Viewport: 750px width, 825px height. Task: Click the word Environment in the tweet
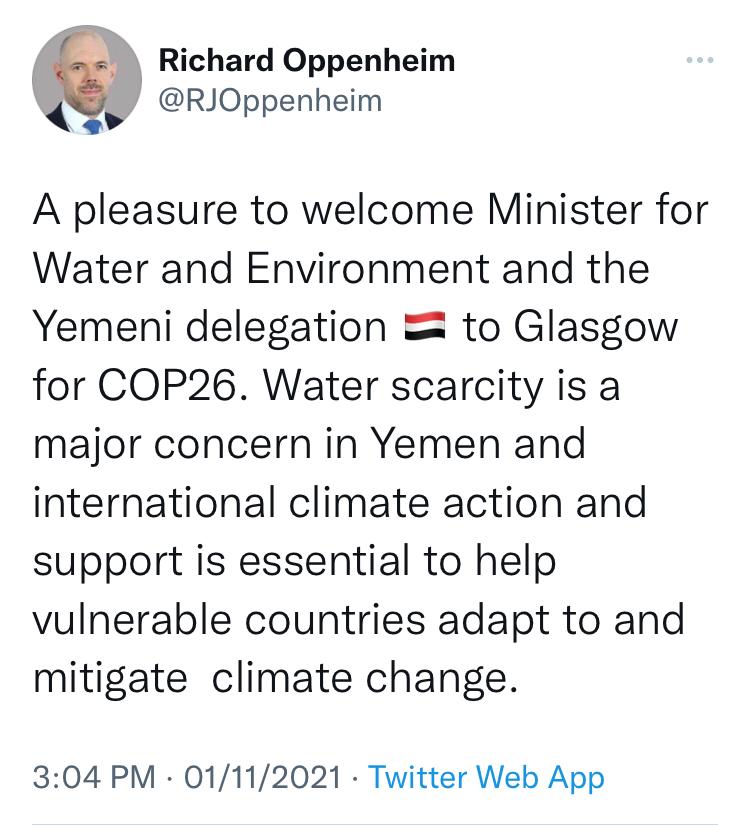368,269
